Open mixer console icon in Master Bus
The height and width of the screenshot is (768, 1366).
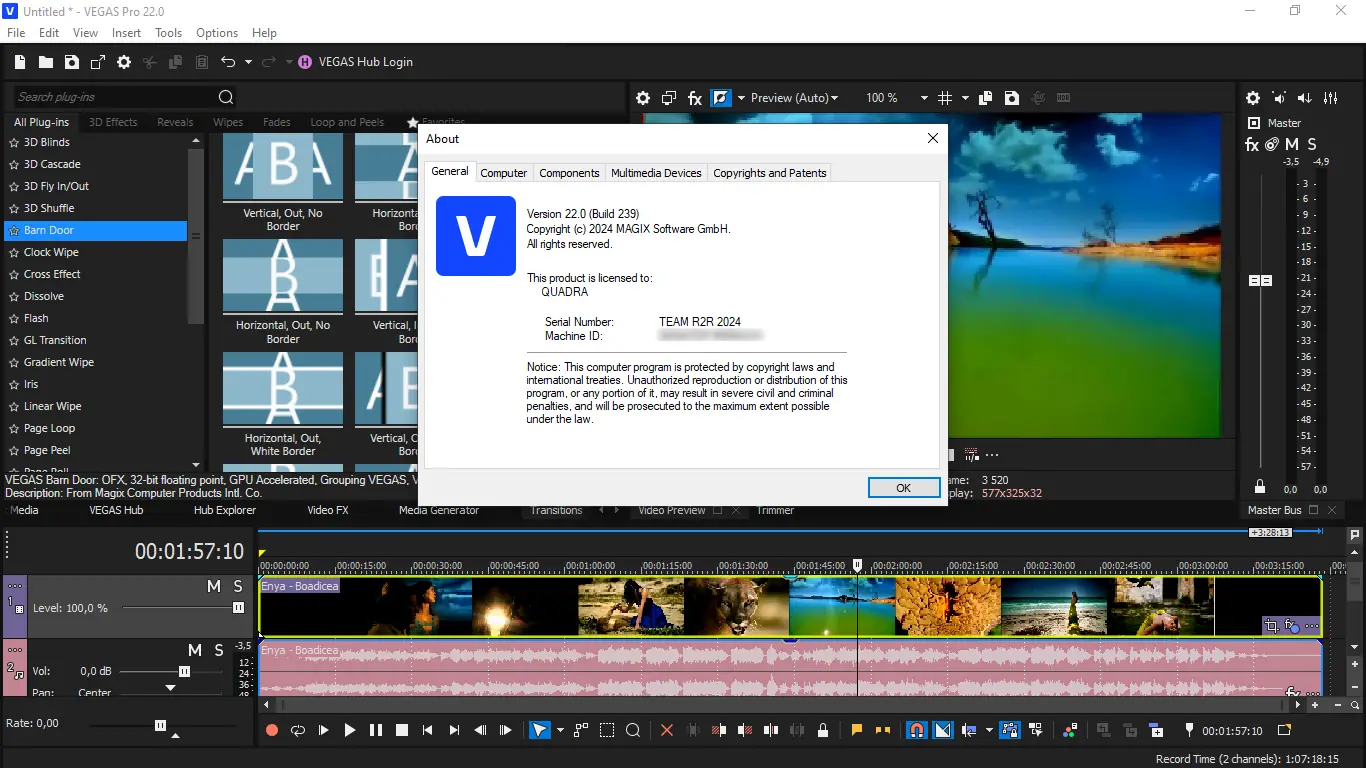click(x=1331, y=98)
